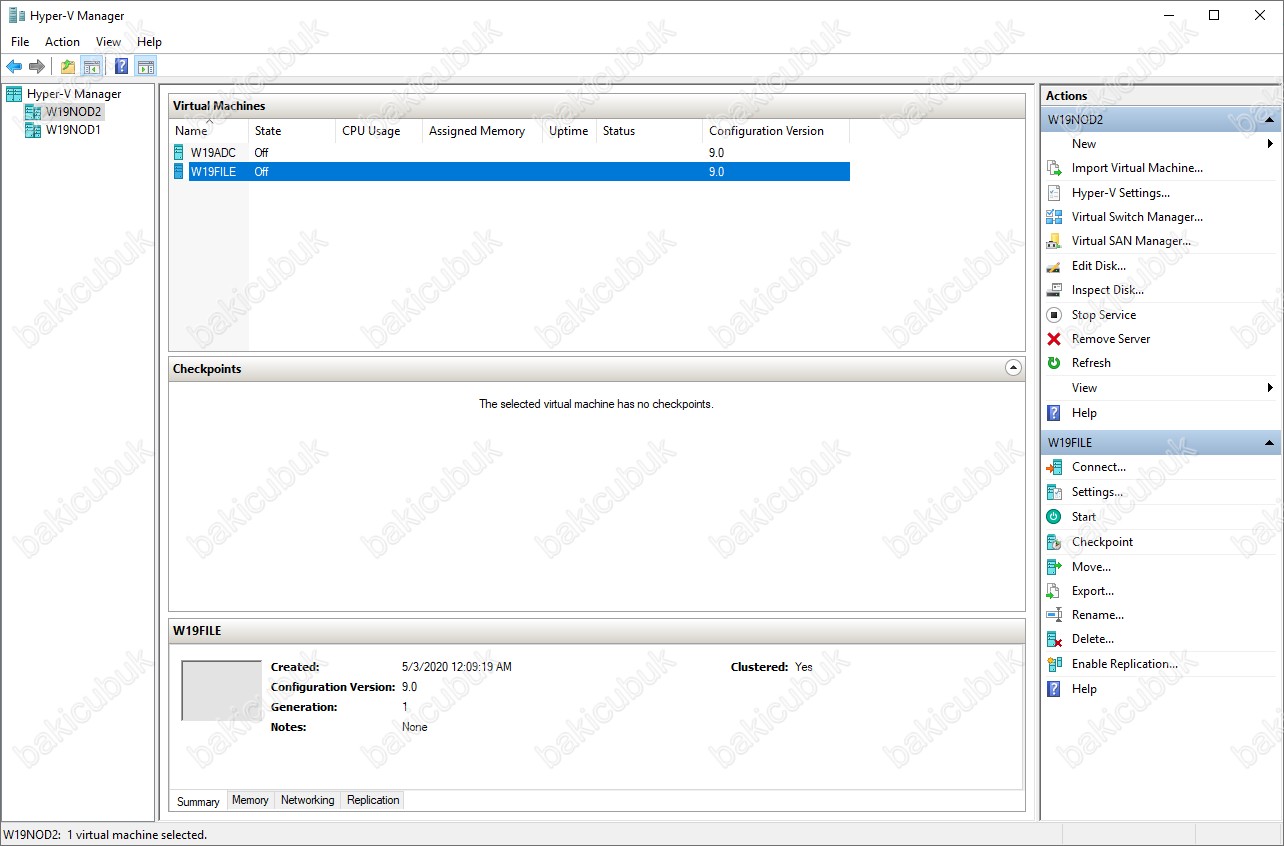Collapse the W19NOD2 actions section
This screenshot has width=1284, height=846.
(1269, 120)
